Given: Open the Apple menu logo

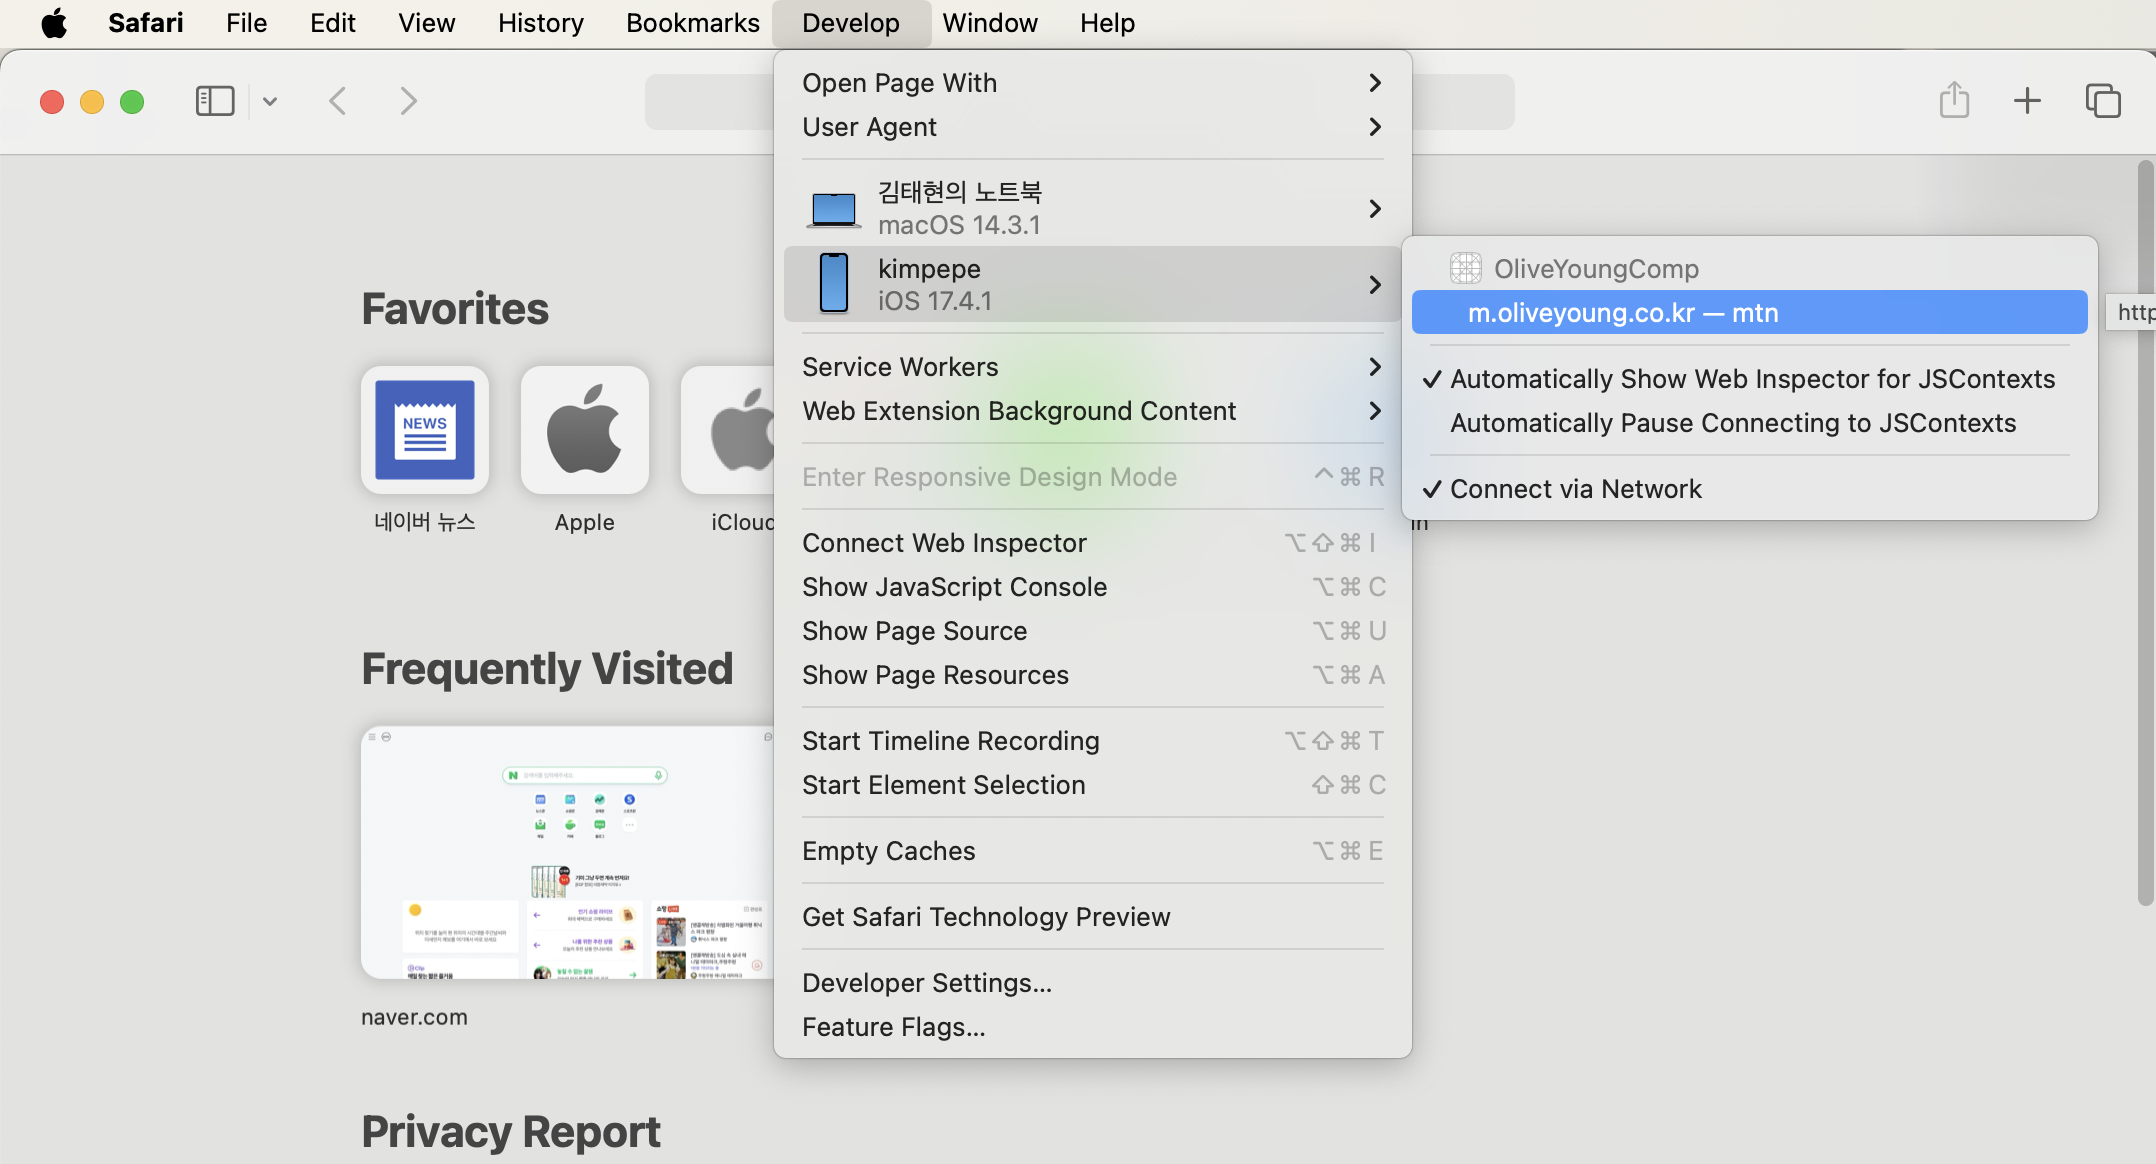Looking at the screenshot, I should 54,23.
